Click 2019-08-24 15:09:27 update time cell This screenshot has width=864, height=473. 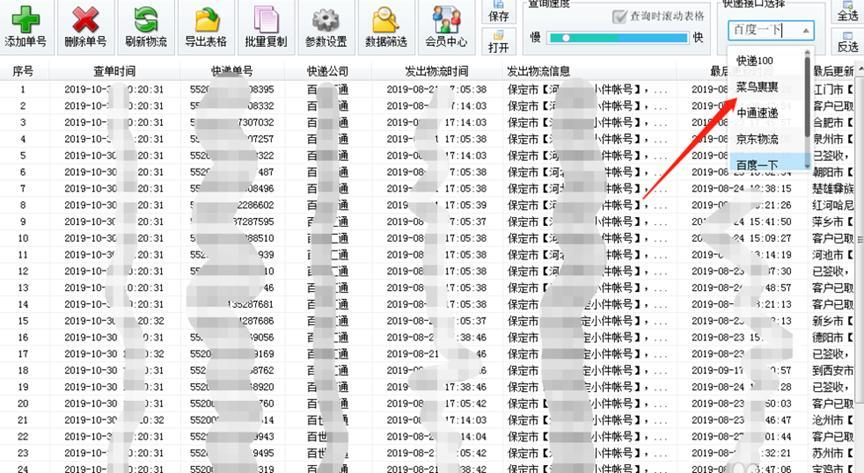741,238
